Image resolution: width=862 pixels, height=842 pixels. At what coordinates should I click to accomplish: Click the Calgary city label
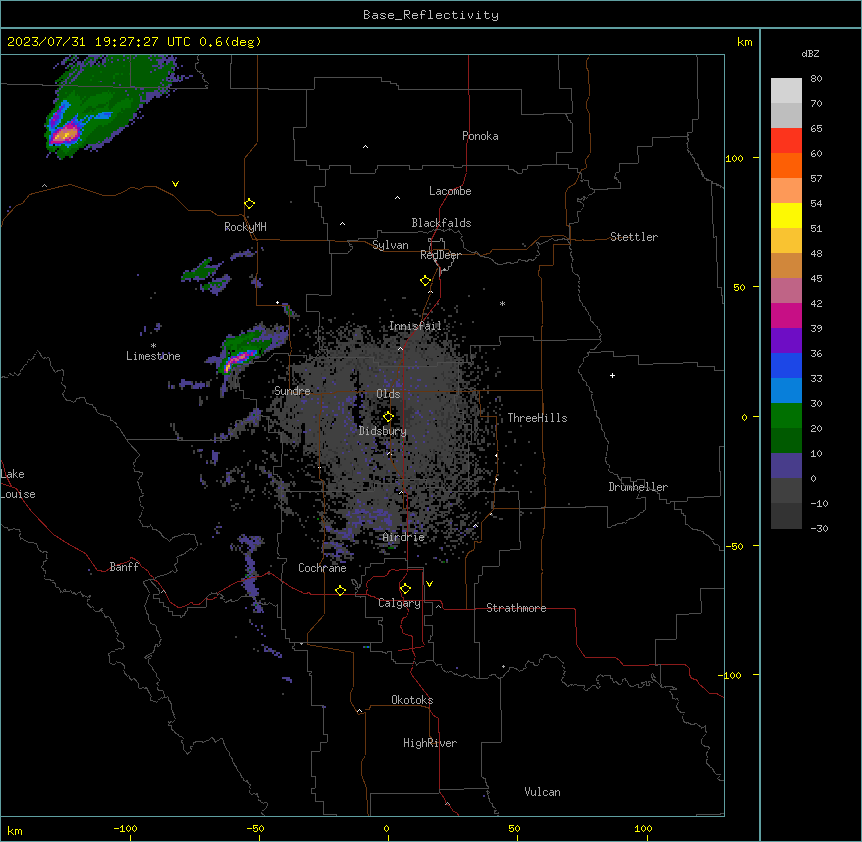pyautogui.click(x=399, y=603)
